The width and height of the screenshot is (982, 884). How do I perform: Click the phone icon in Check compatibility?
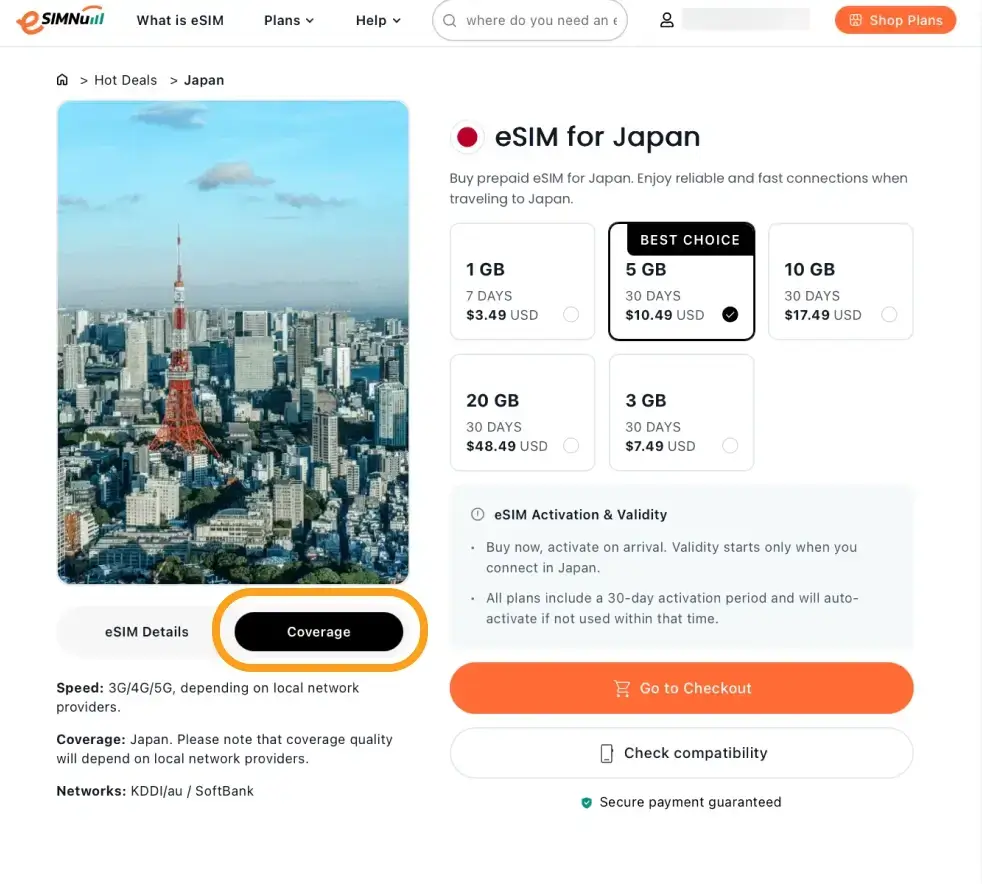[x=606, y=753]
